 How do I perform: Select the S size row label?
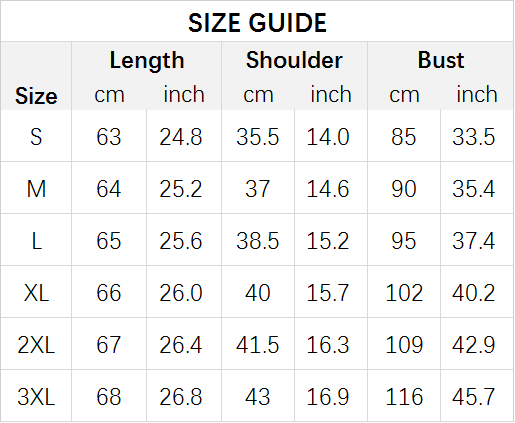click(x=36, y=137)
